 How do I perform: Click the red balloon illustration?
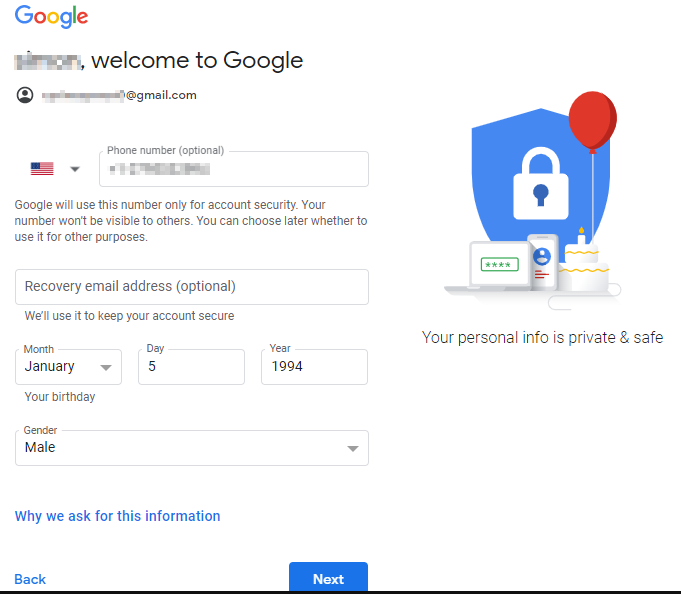click(x=592, y=121)
